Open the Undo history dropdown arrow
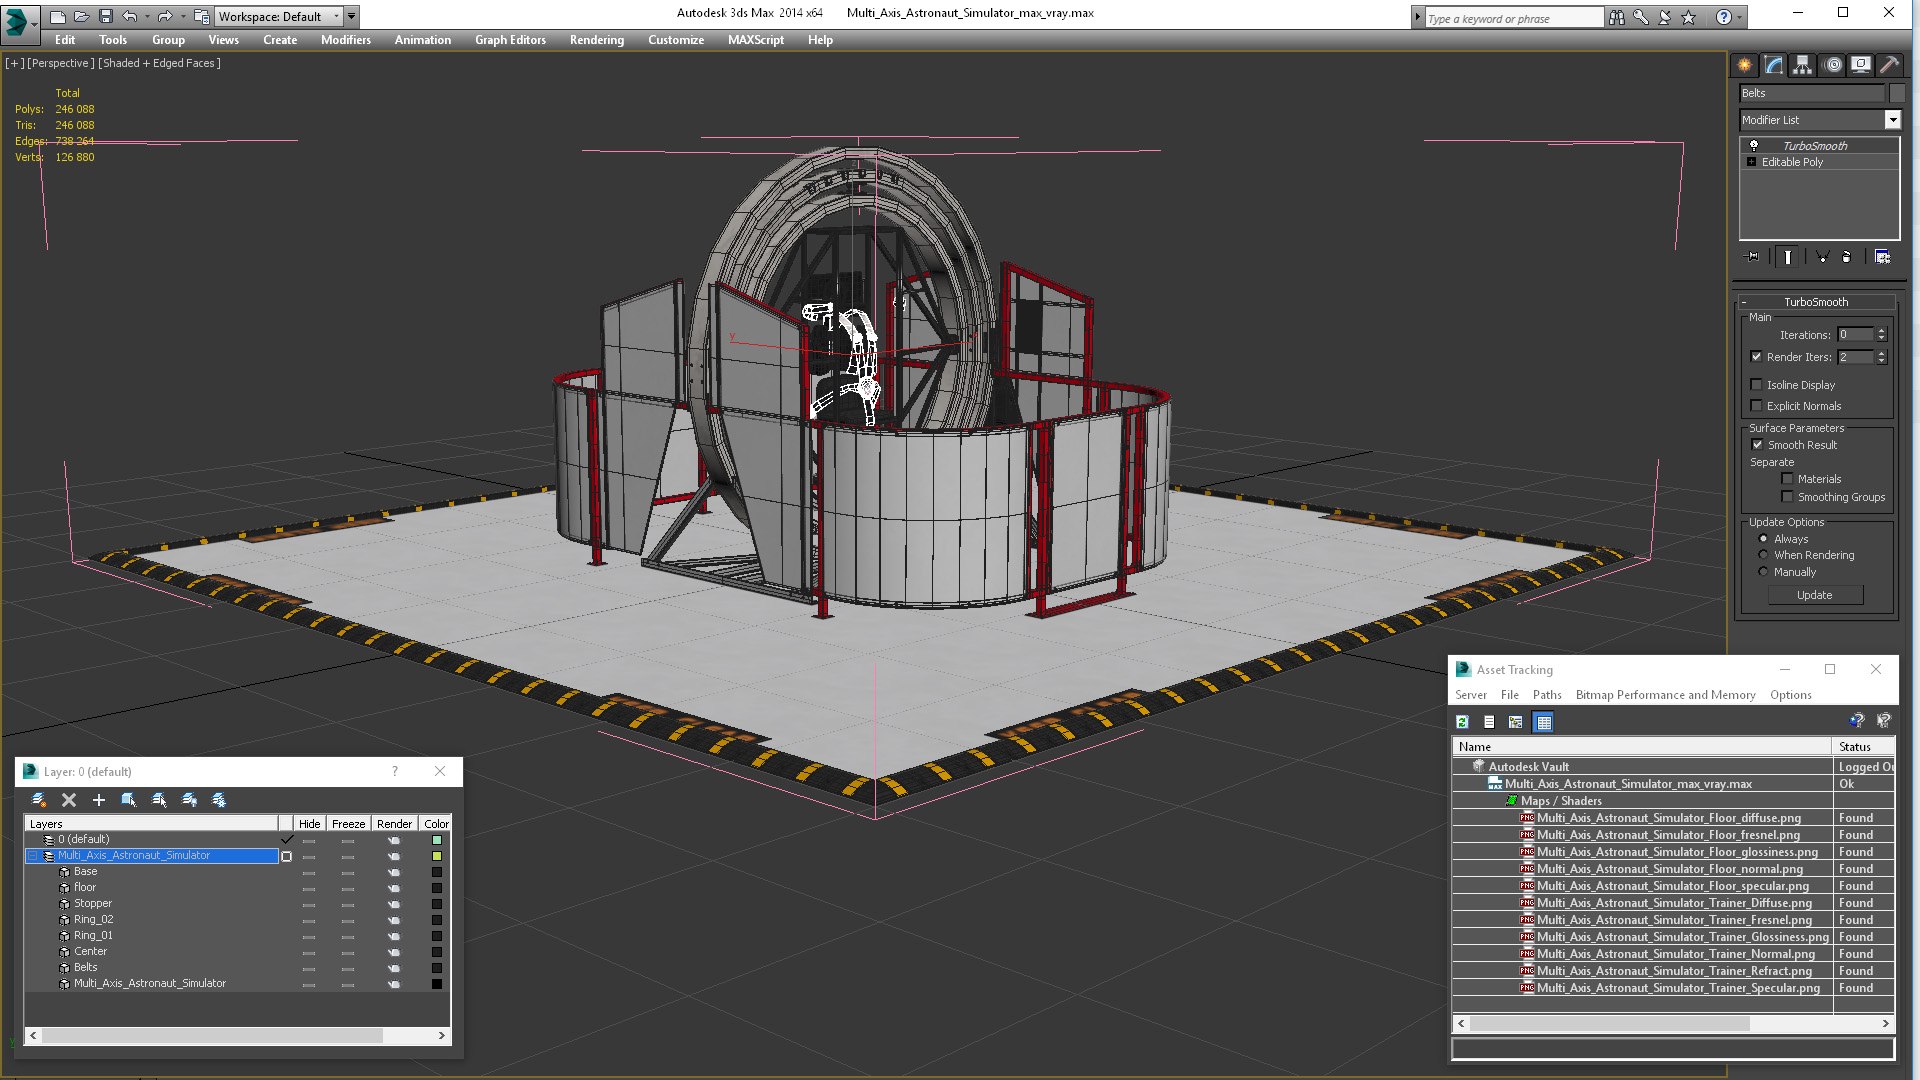Screen dimensions: 1920x1080 pyautogui.click(x=146, y=16)
